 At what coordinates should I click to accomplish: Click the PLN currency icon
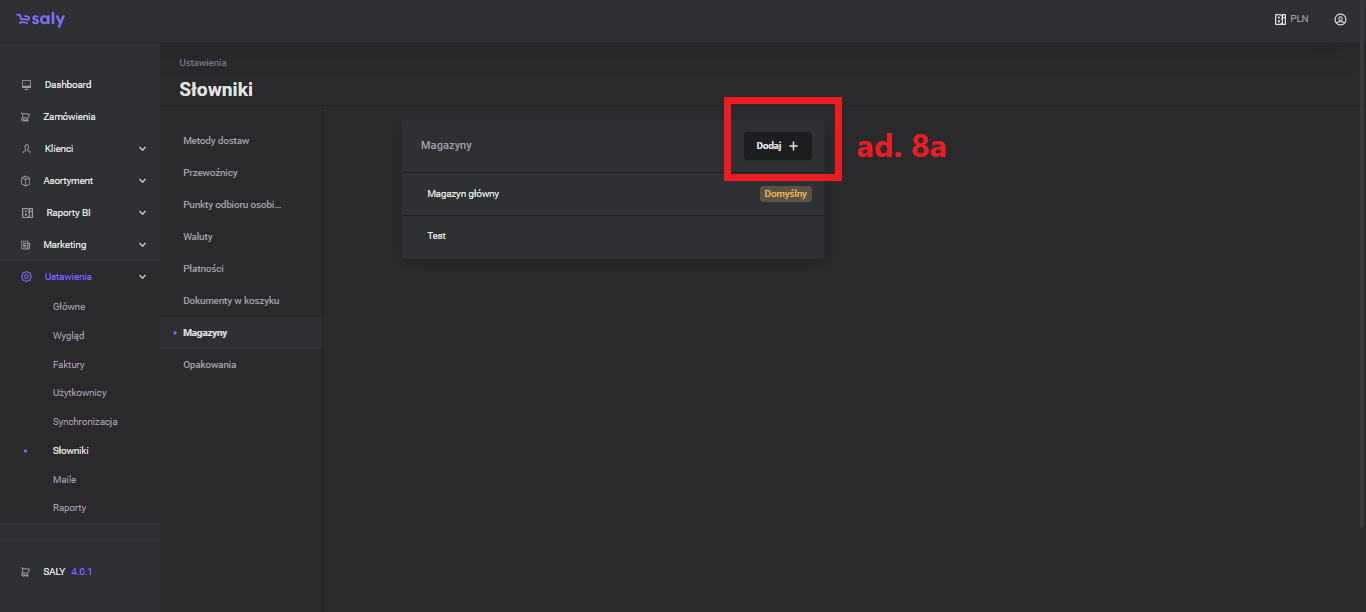click(x=1280, y=19)
